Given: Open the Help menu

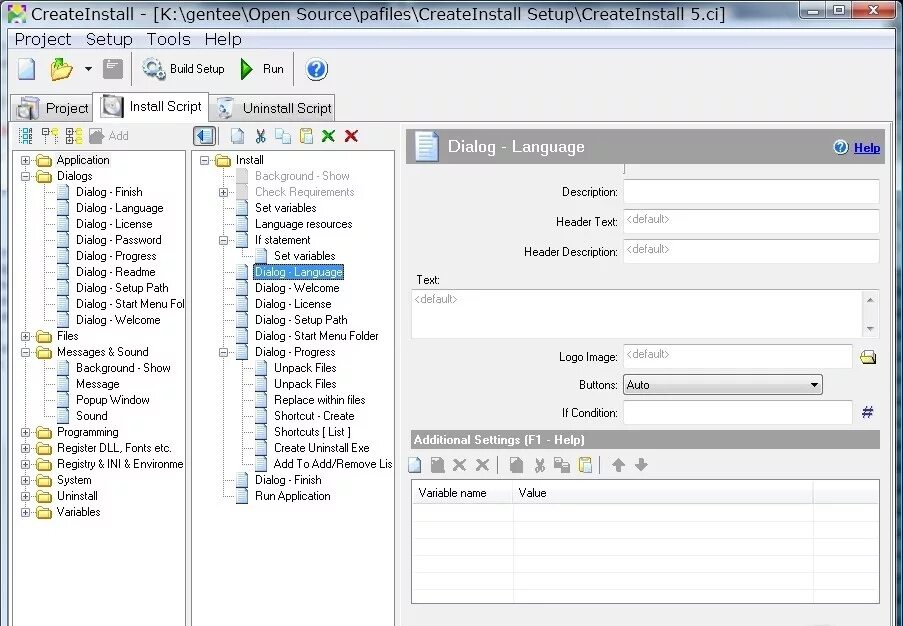Looking at the screenshot, I should point(223,39).
